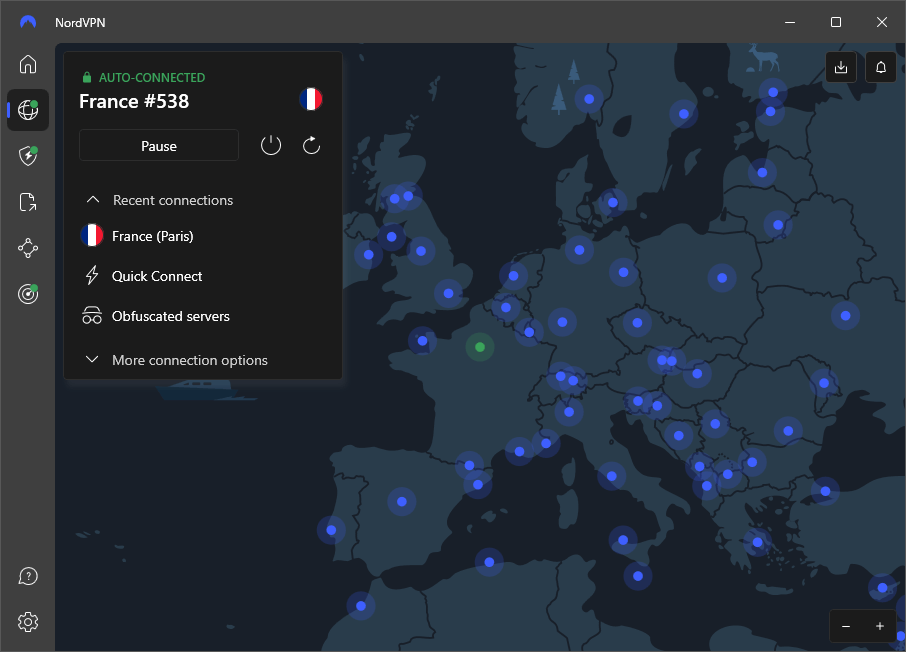Open the Home section in sidebar

[x=28, y=64]
